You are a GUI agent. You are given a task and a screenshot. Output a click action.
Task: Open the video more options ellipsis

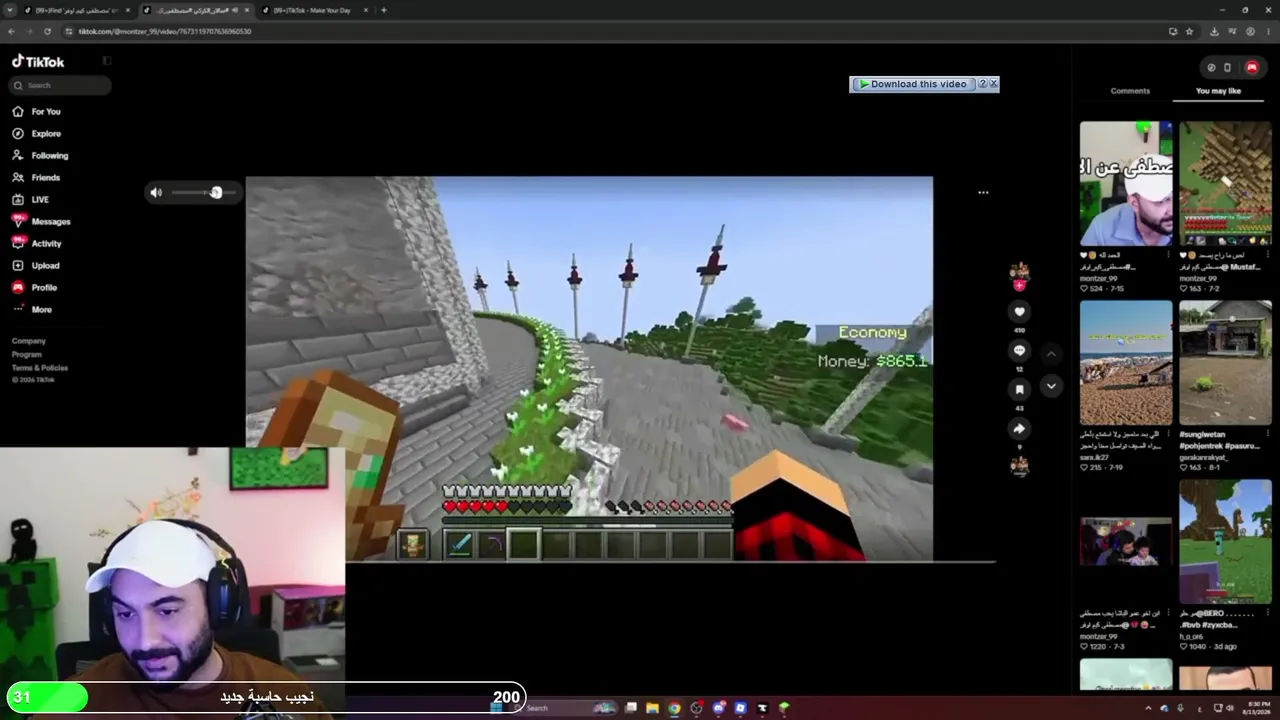coord(983,192)
